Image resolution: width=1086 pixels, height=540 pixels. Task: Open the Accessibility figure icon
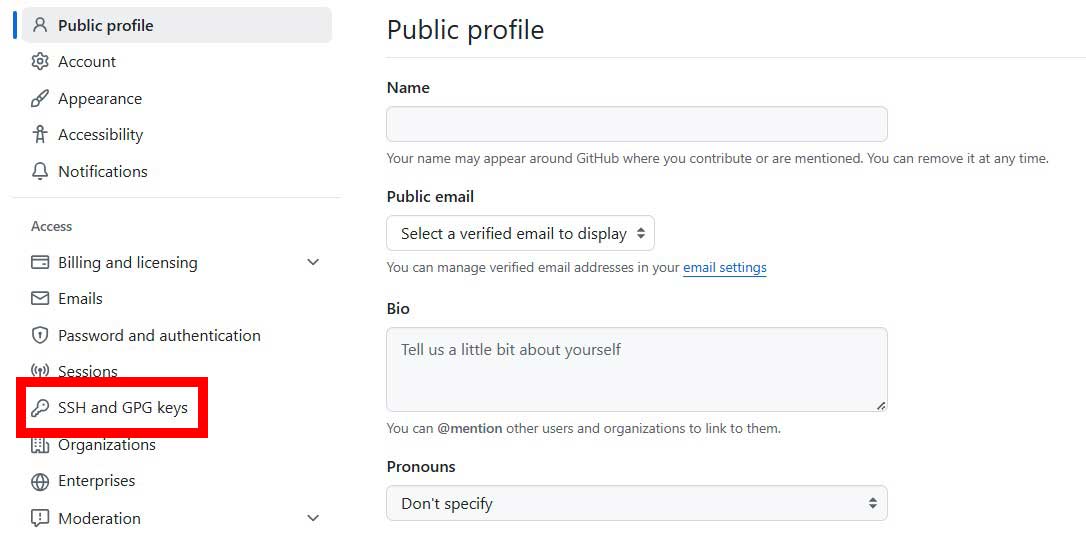tap(40, 134)
